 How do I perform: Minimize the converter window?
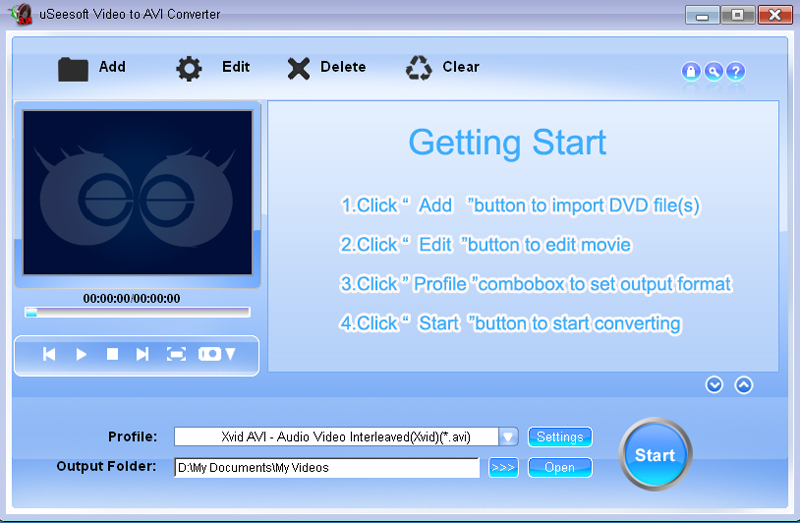[702, 15]
